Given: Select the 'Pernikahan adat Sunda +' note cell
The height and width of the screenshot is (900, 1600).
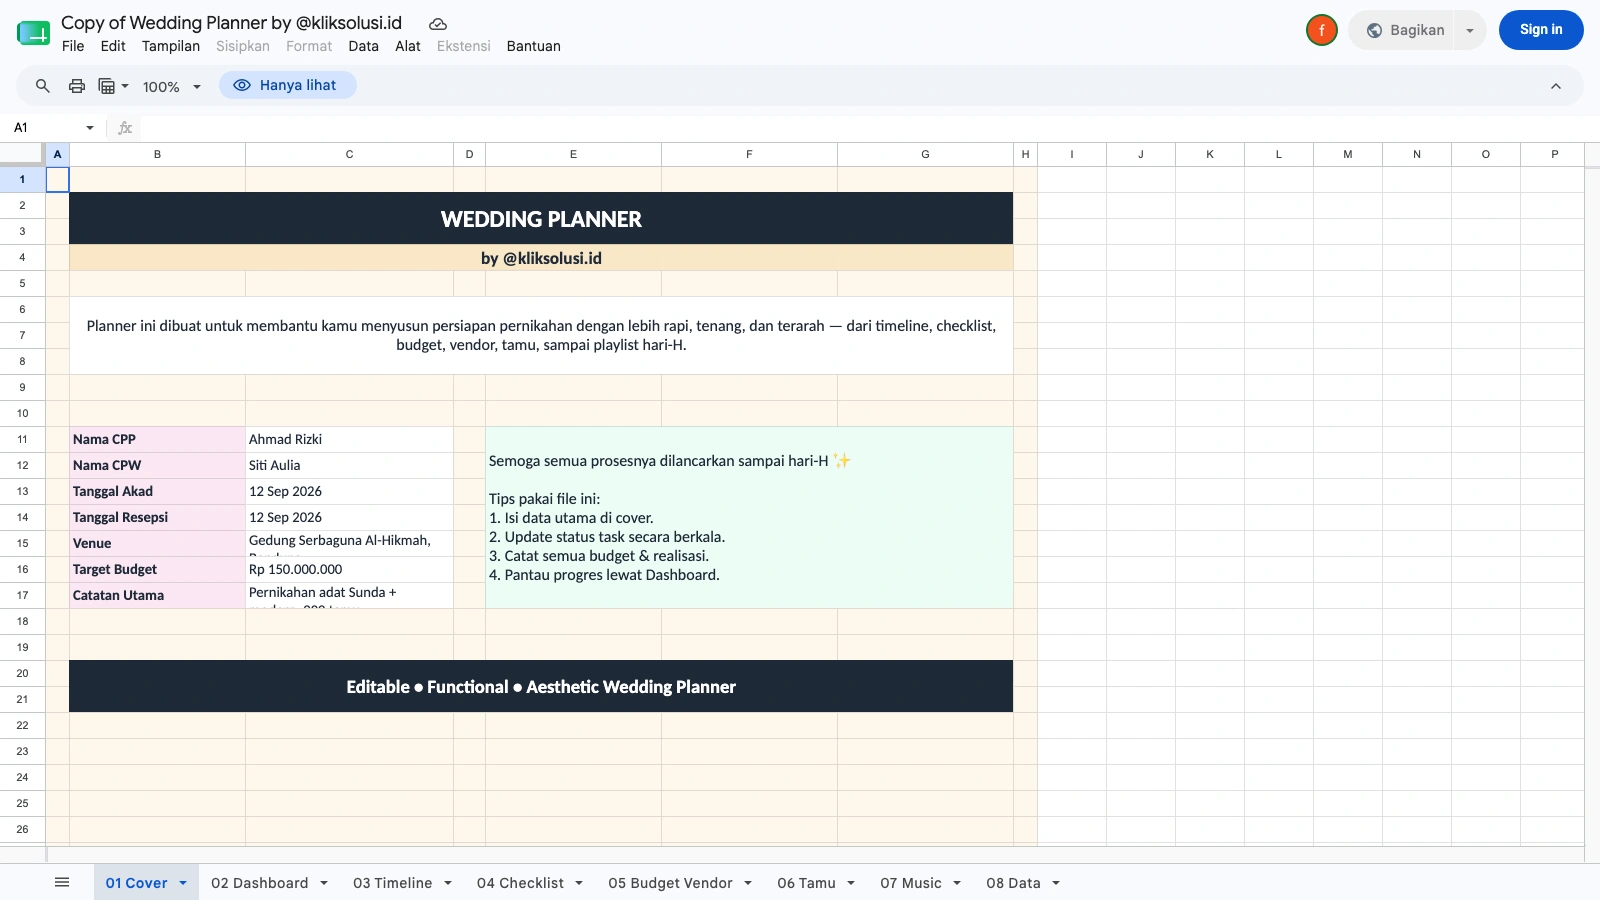Looking at the screenshot, I should pyautogui.click(x=350, y=595).
